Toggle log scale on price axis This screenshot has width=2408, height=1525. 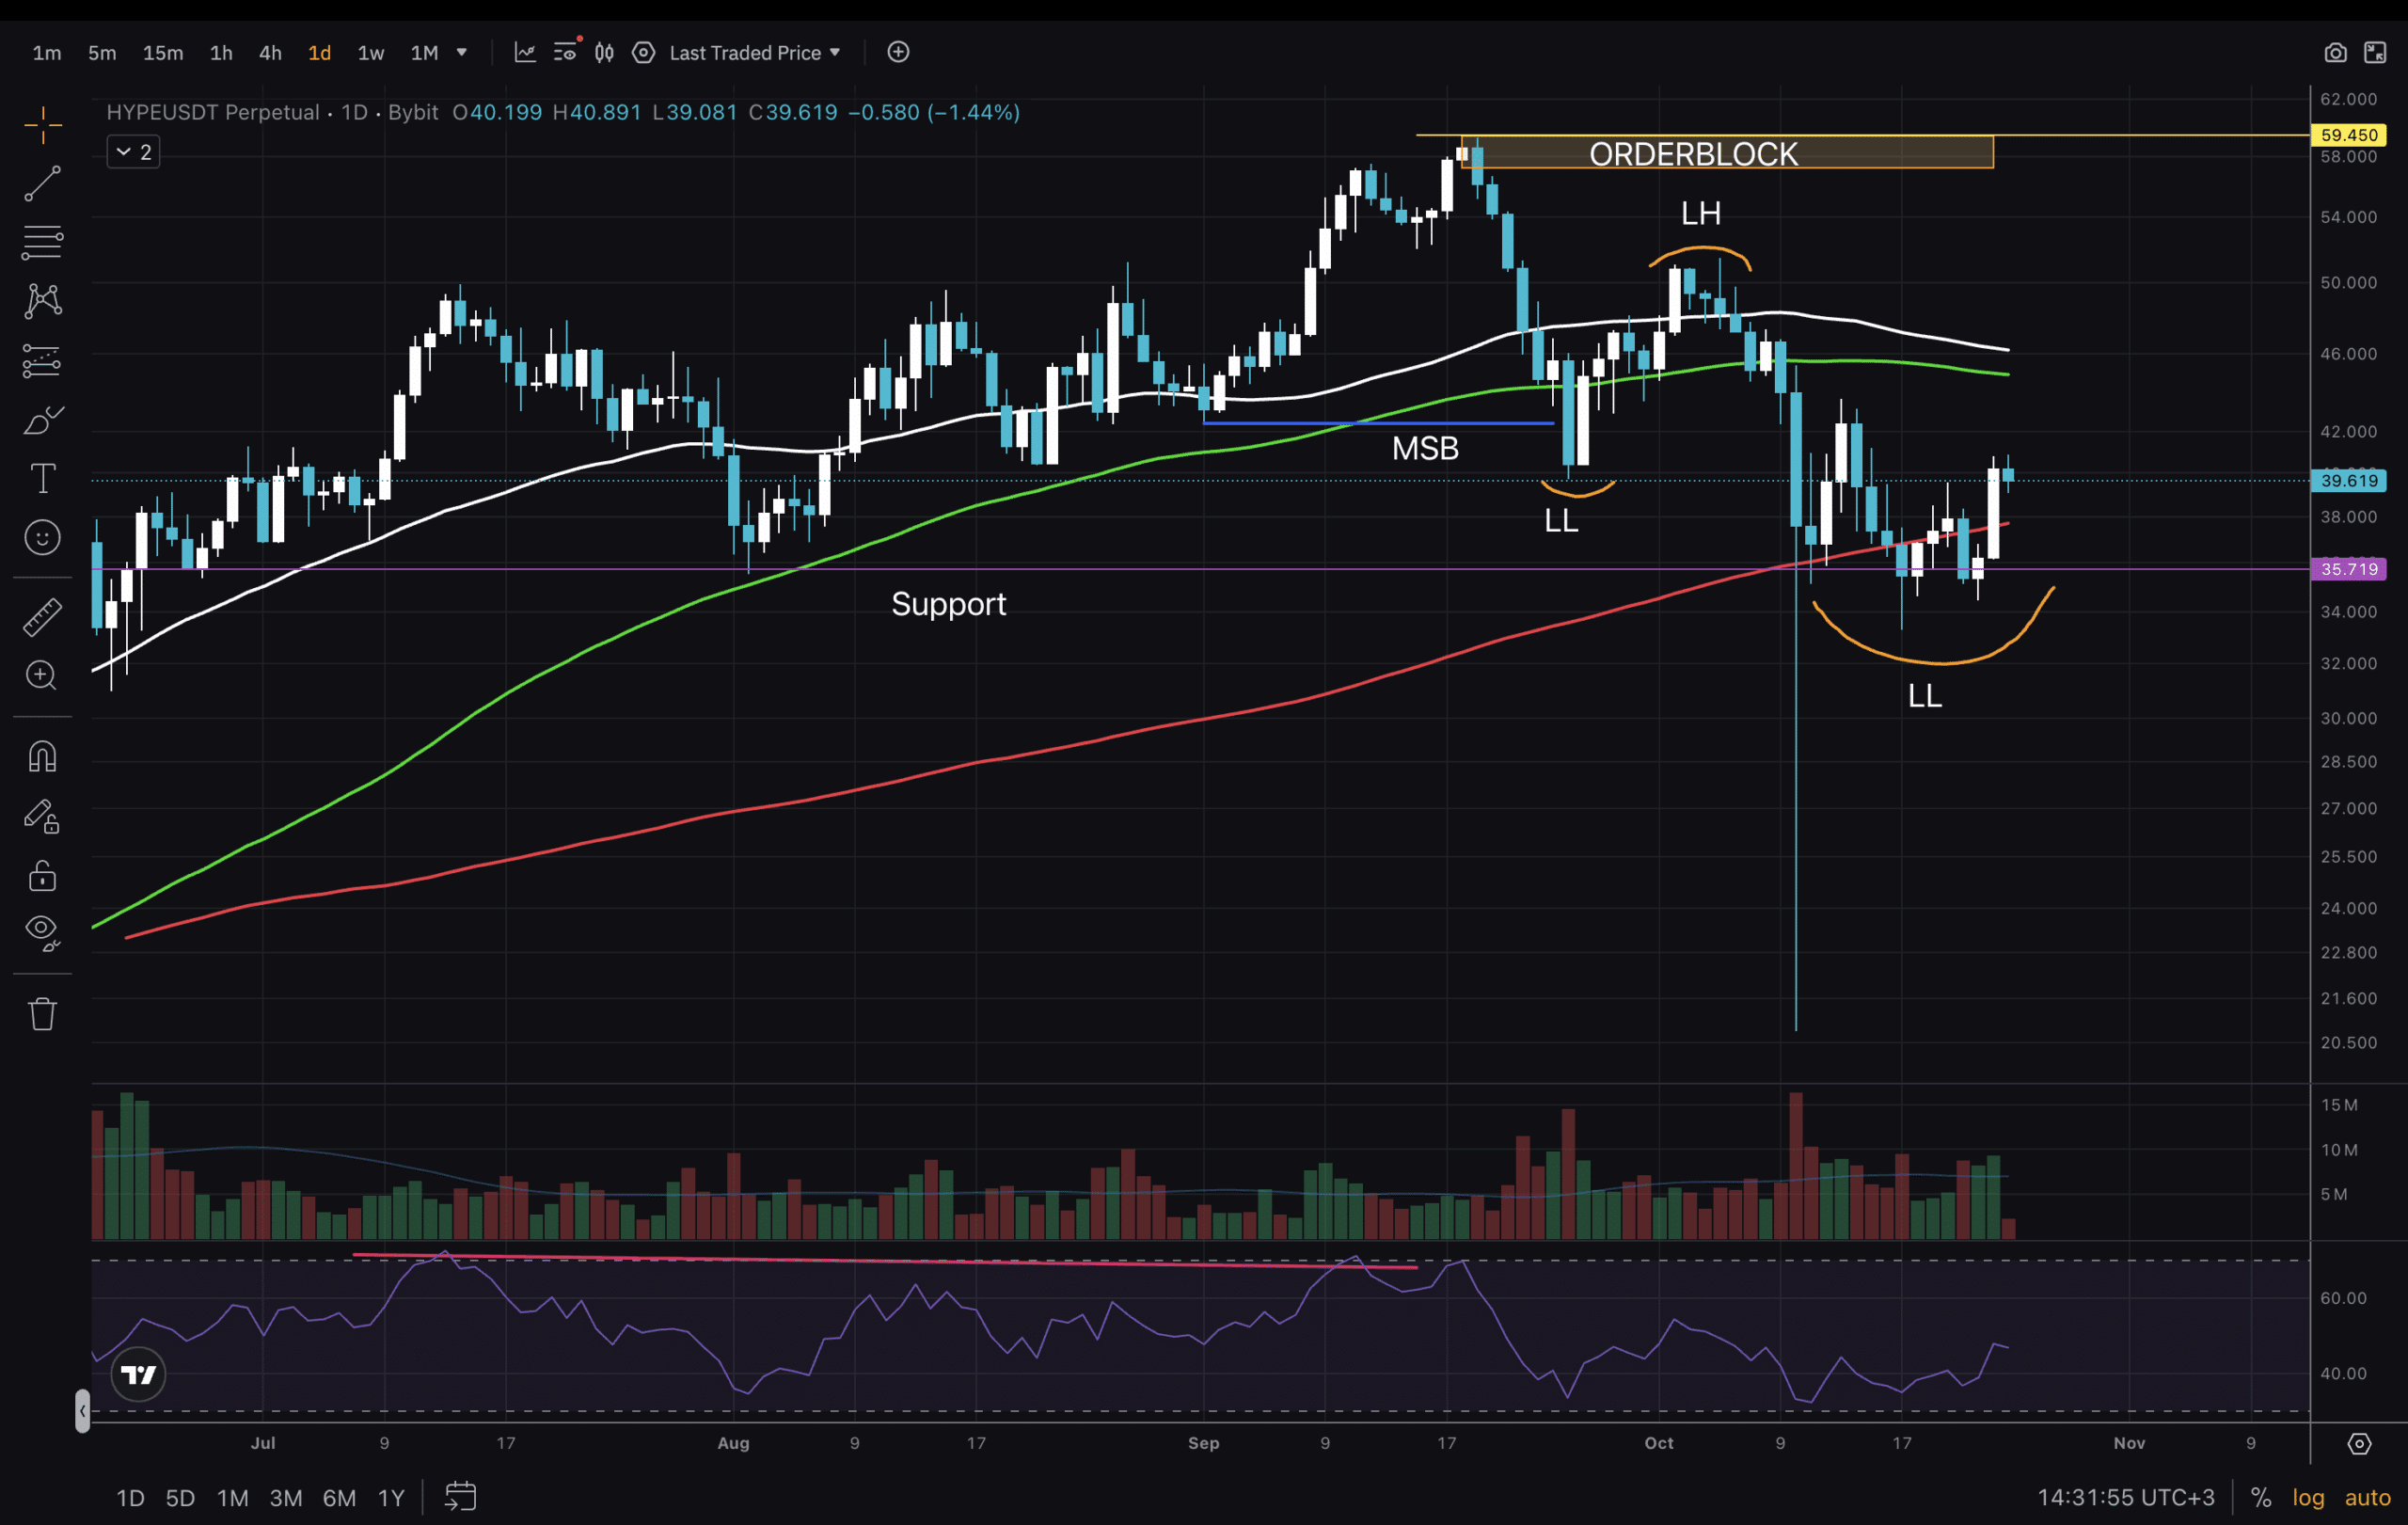(x=2308, y=1497)
